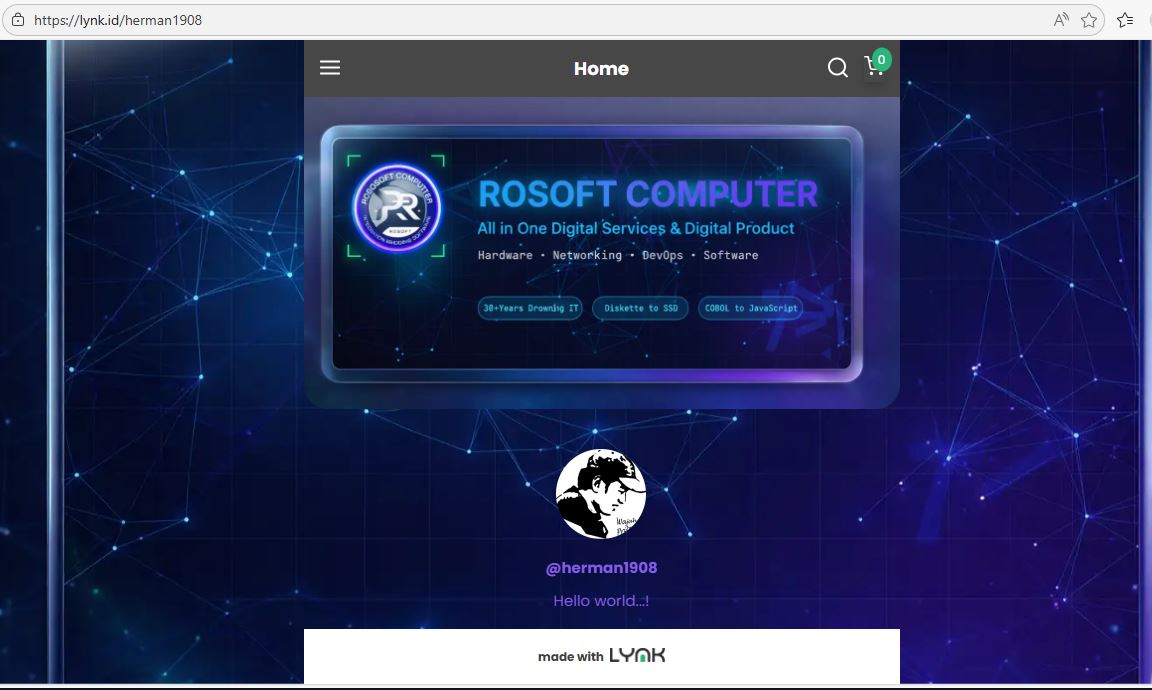1152x690 pixels.
Task: Click the 'Hello world...!' bio text
Action: click(601, 600)
